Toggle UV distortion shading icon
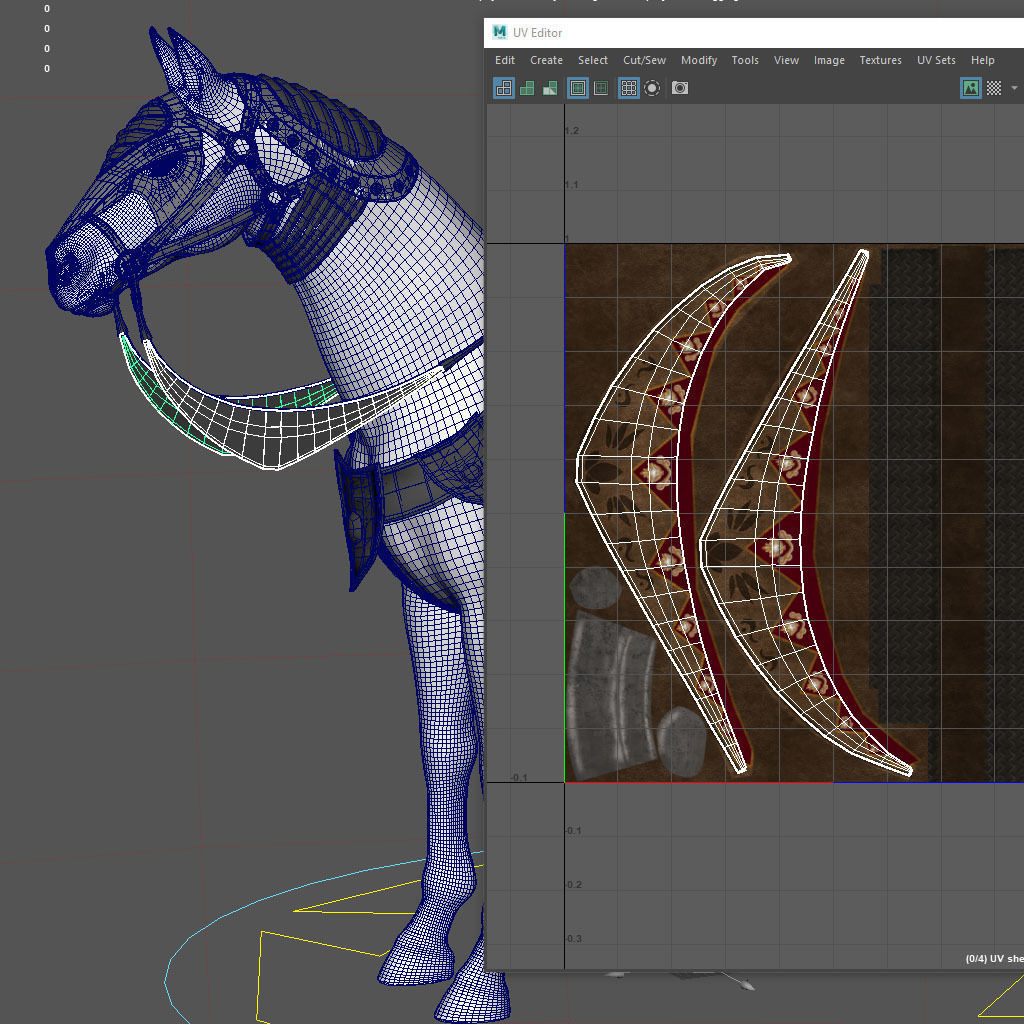Screen dimensions: 1024x1024 pyautogui.click(x=550, y=88)
